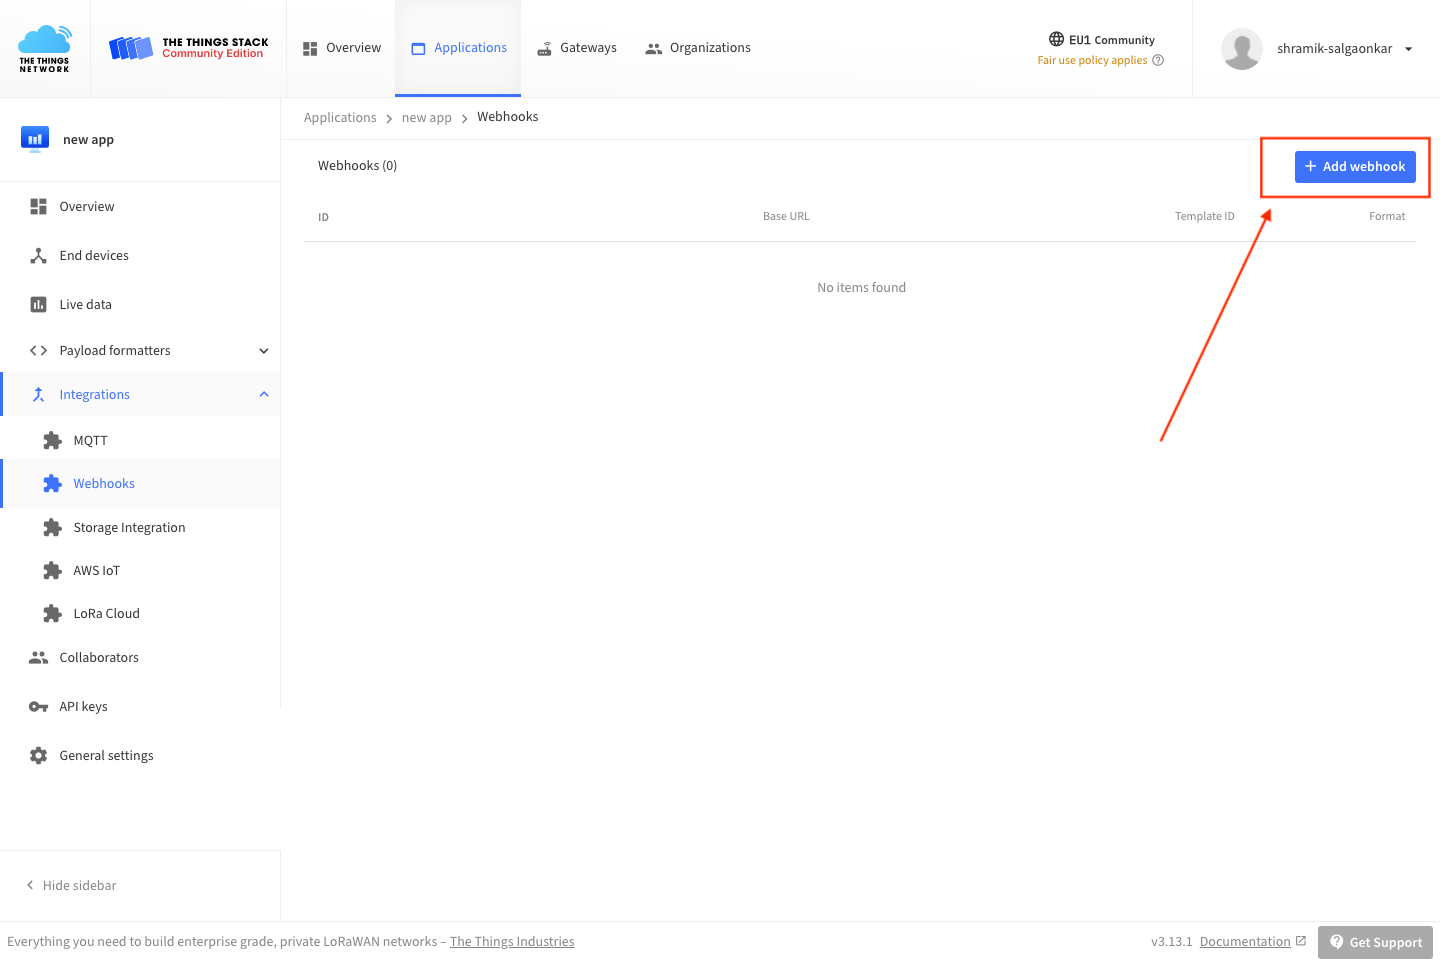Click the AWS IoT puzzle piece icon
The width and height of the screenshot is (1440, 963).
coord(52,570)
